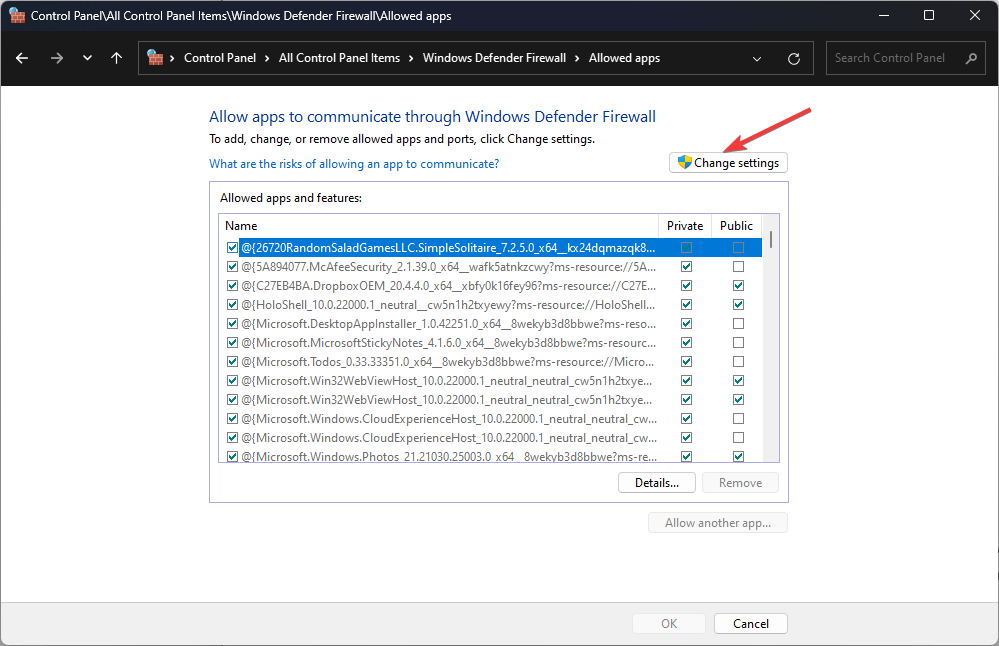Enable Public for McAfeeSecurity

tap(738, 266)
